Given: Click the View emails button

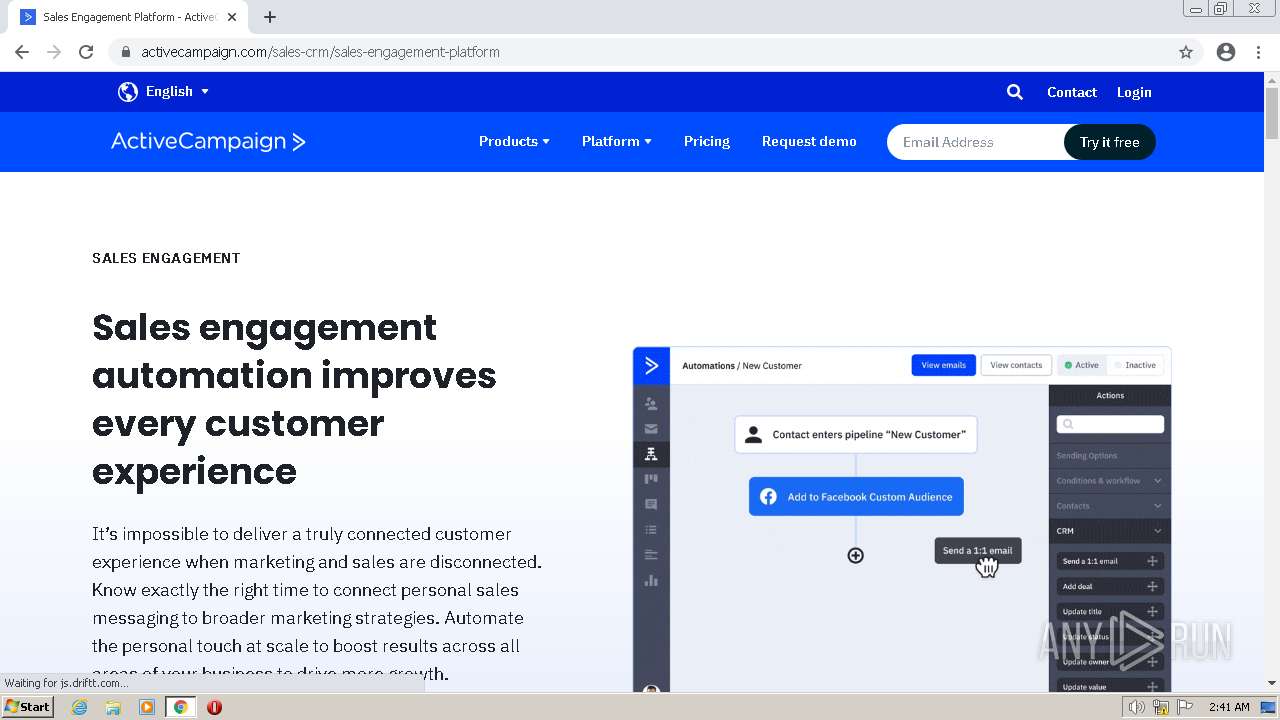Looking at the screenshot, I should [943, 365].
